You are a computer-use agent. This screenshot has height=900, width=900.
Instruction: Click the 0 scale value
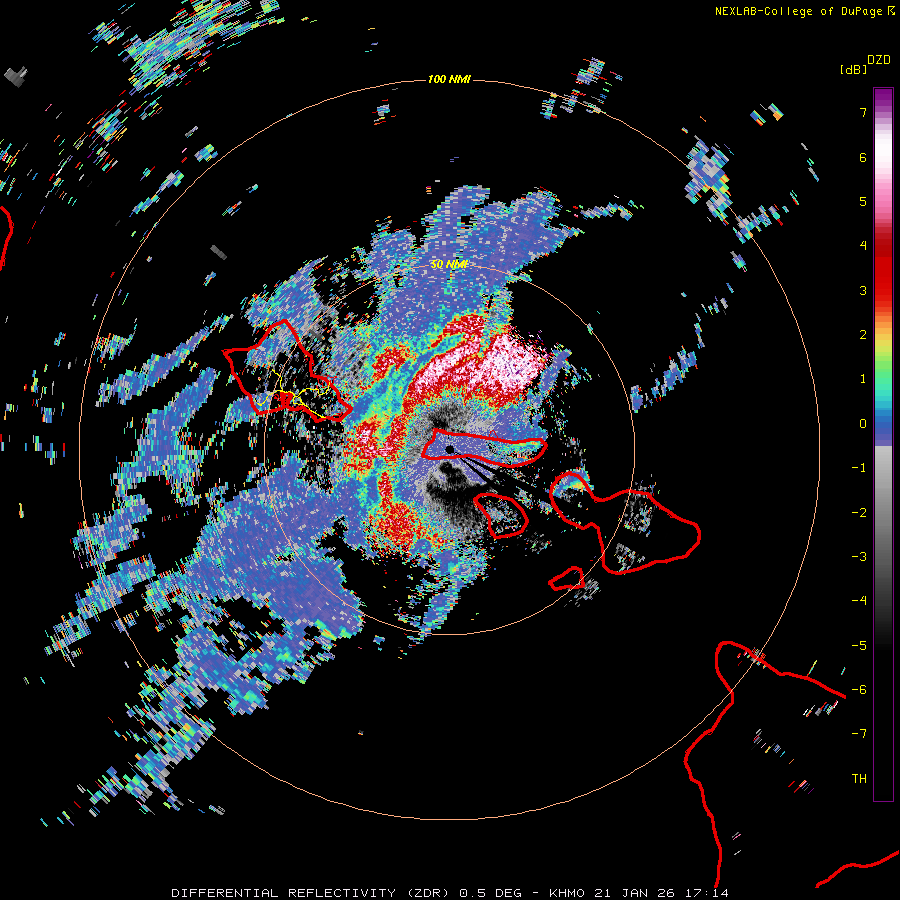pyautogui.click(x=863, y=424)
